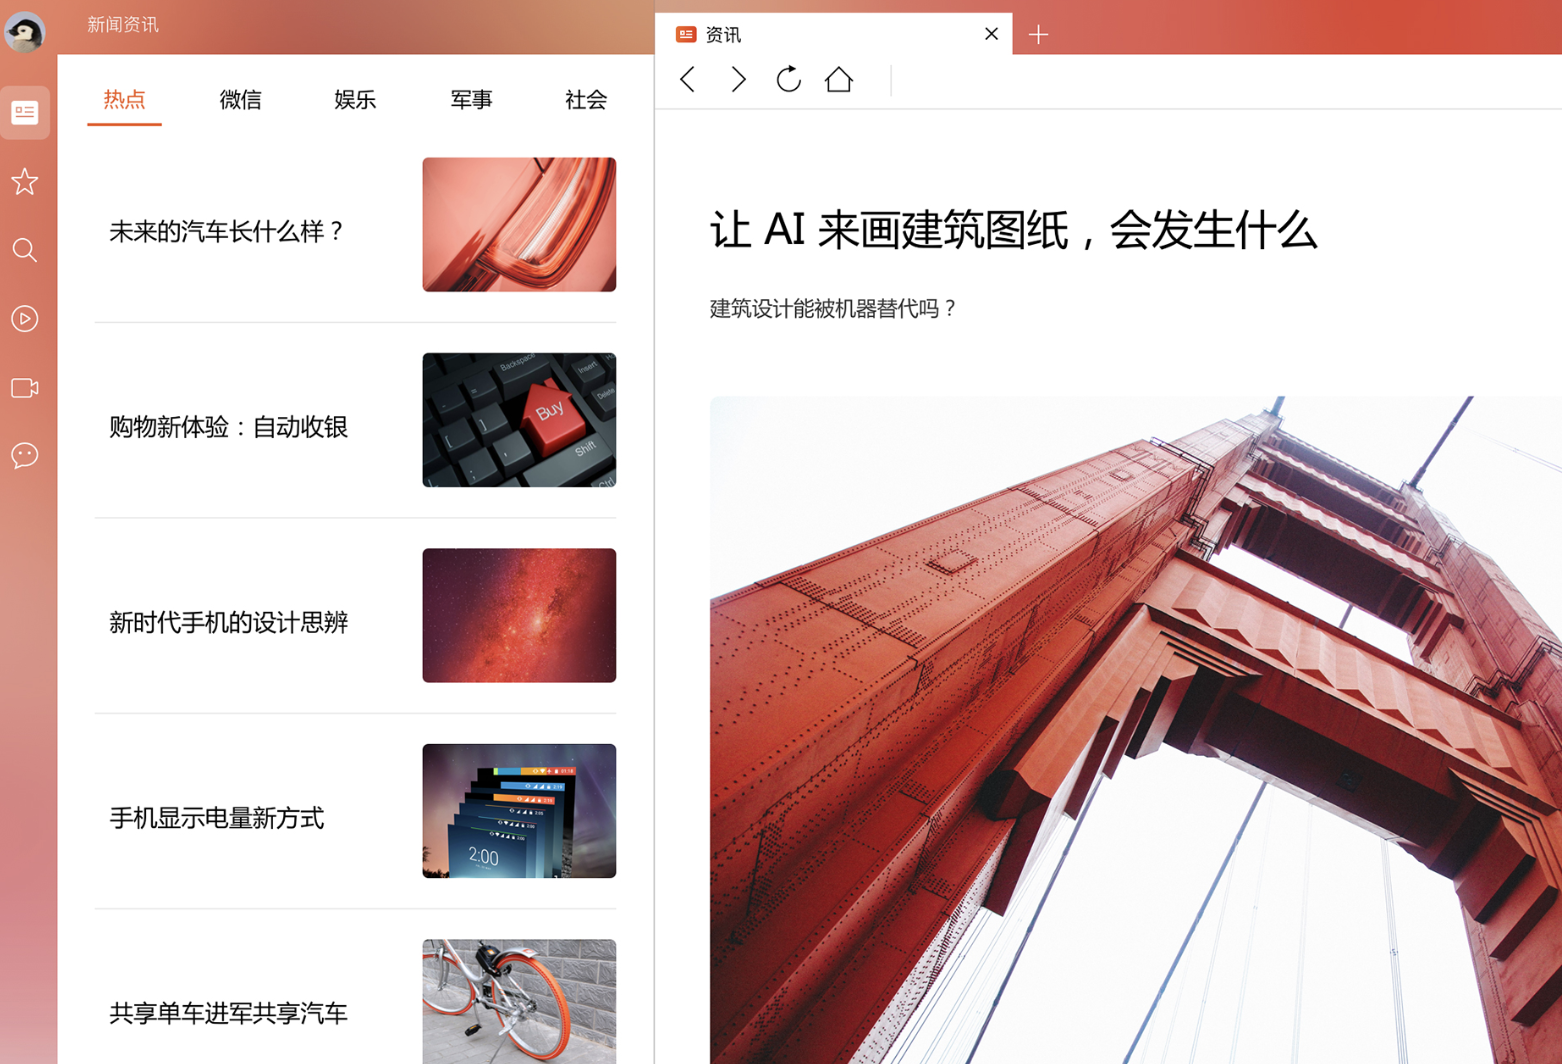Click the search magnifier in sidebar

[25, 250]
